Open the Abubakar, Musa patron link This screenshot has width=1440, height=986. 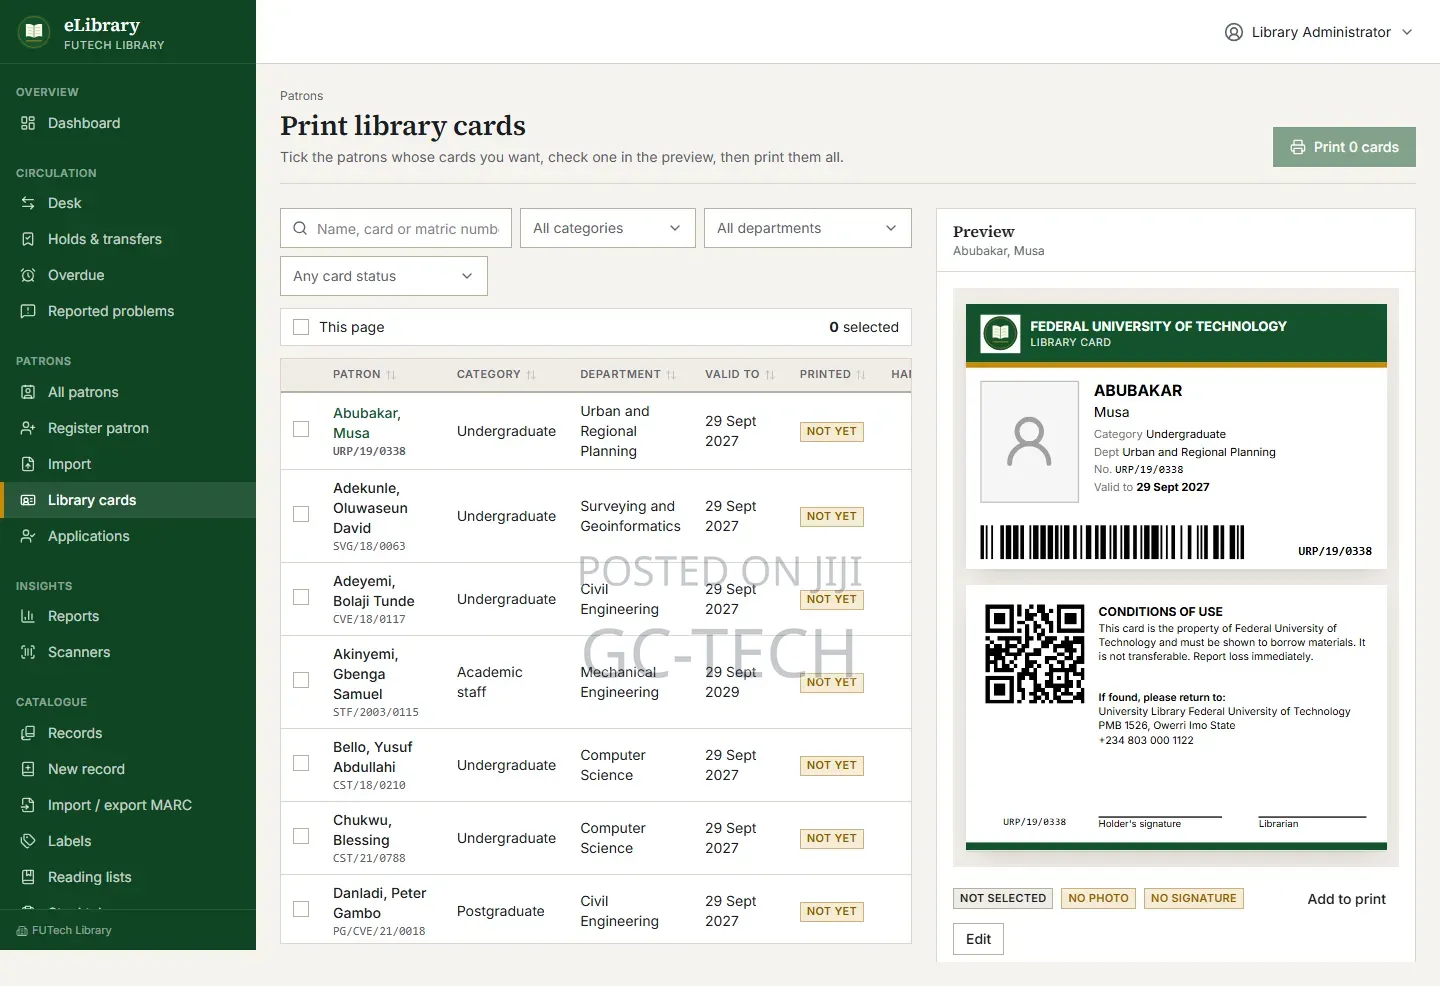(367, 423)
